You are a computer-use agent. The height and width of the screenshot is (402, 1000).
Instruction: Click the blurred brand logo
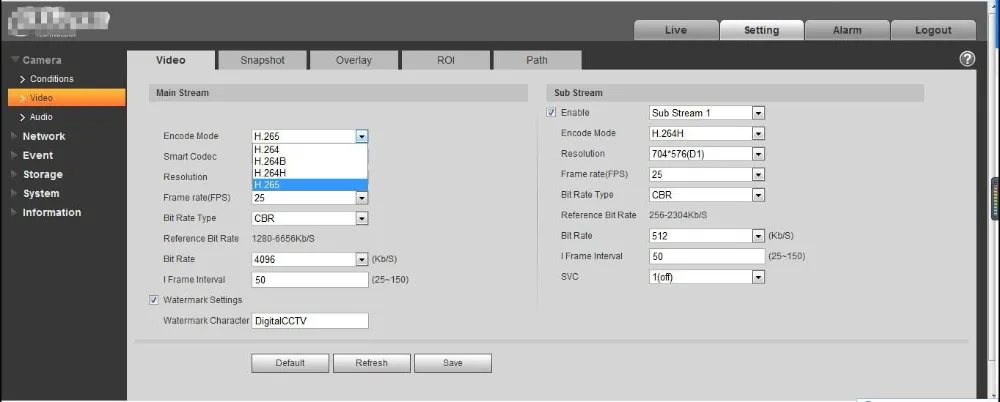pyautogui.click(x=59, y=24)
